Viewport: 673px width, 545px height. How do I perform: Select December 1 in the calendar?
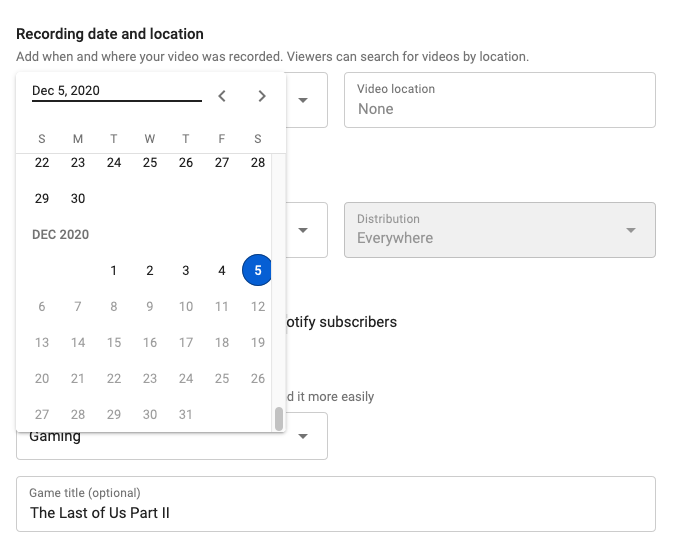(114, 270)
